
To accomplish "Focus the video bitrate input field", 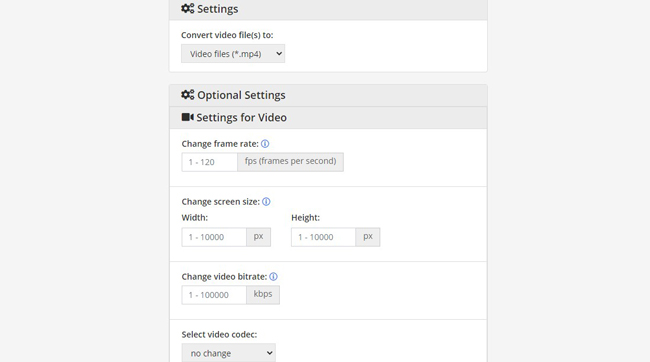I will (214, 295).
